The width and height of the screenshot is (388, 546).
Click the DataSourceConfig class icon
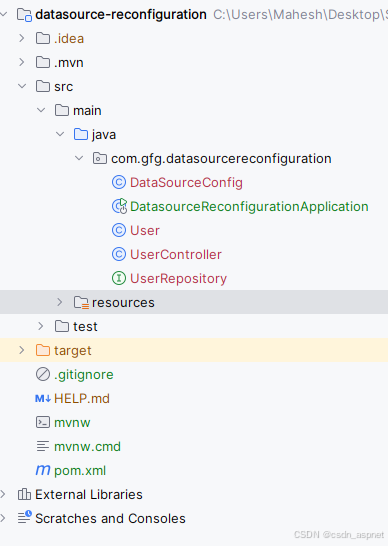(119, 182)
